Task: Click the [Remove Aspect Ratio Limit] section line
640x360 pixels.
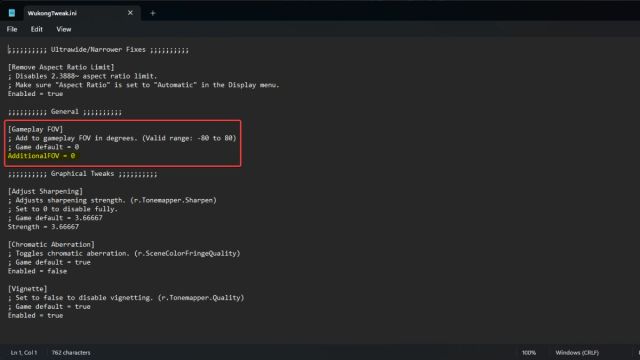Action: click(61, 67)
